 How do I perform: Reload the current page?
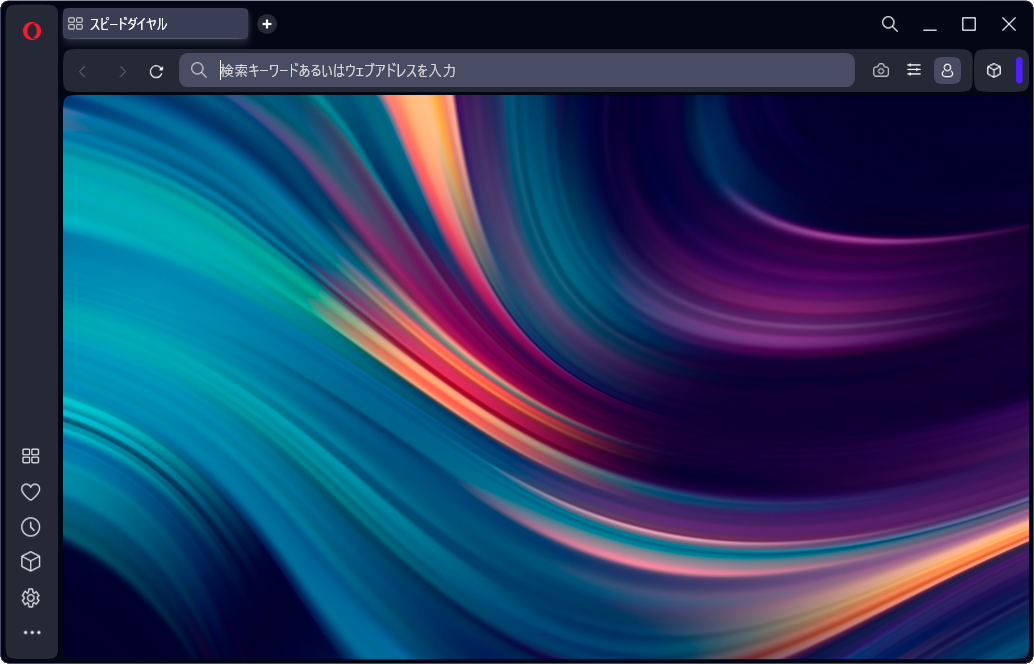click(x=156, y=71)
